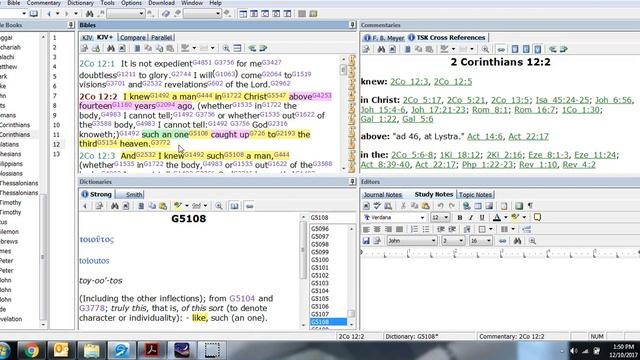Switch to the Compare tab
The image size is (640, 360).
click(x=133, y=38)
